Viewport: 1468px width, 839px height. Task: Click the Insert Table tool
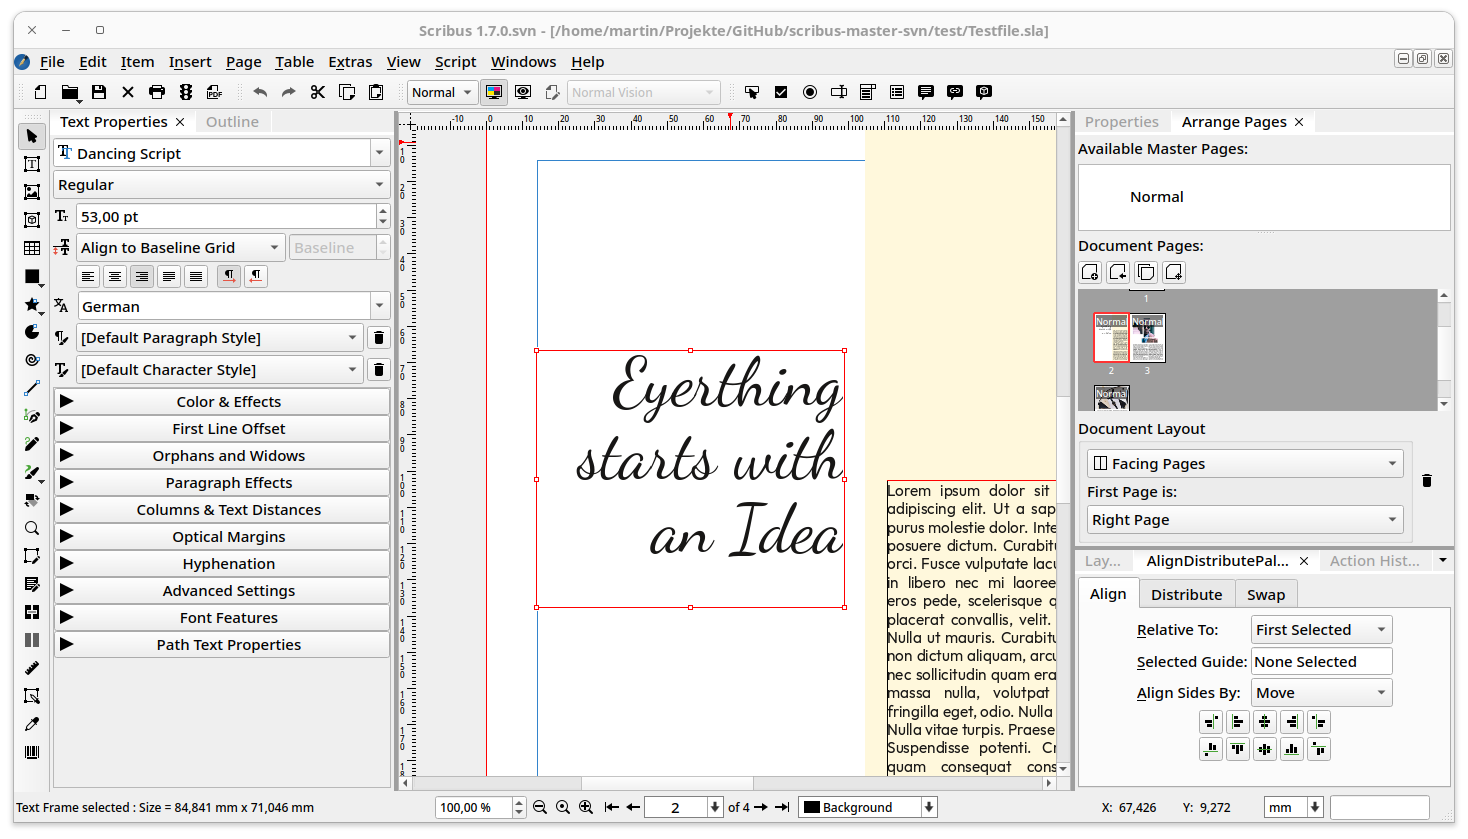[32, 248]
